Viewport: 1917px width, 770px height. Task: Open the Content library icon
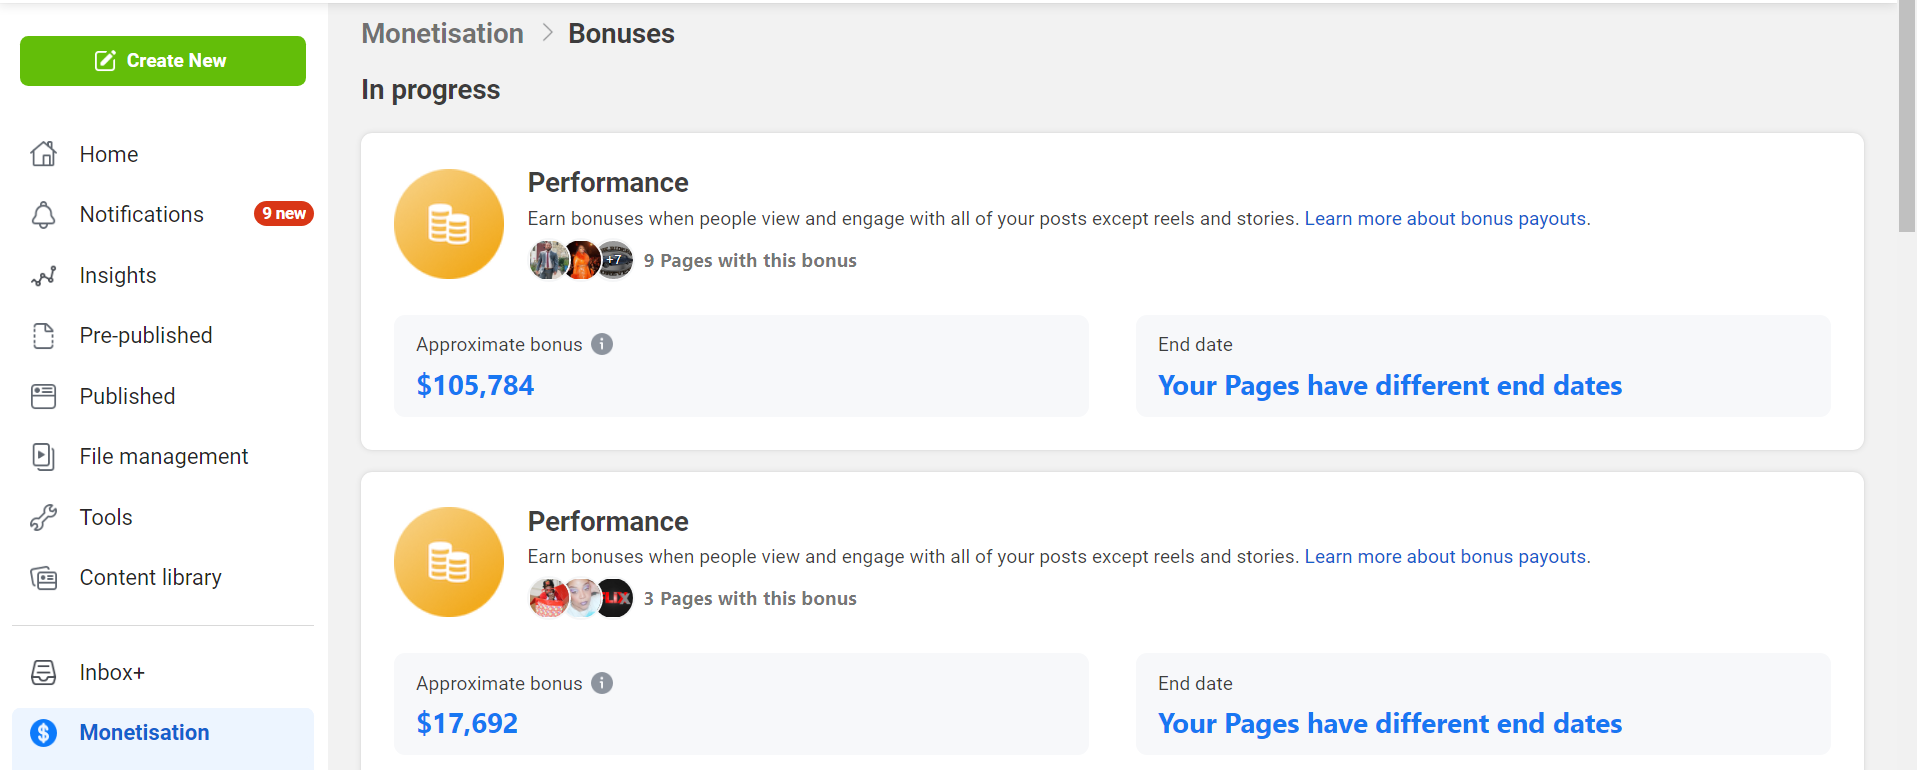[44, 578]
